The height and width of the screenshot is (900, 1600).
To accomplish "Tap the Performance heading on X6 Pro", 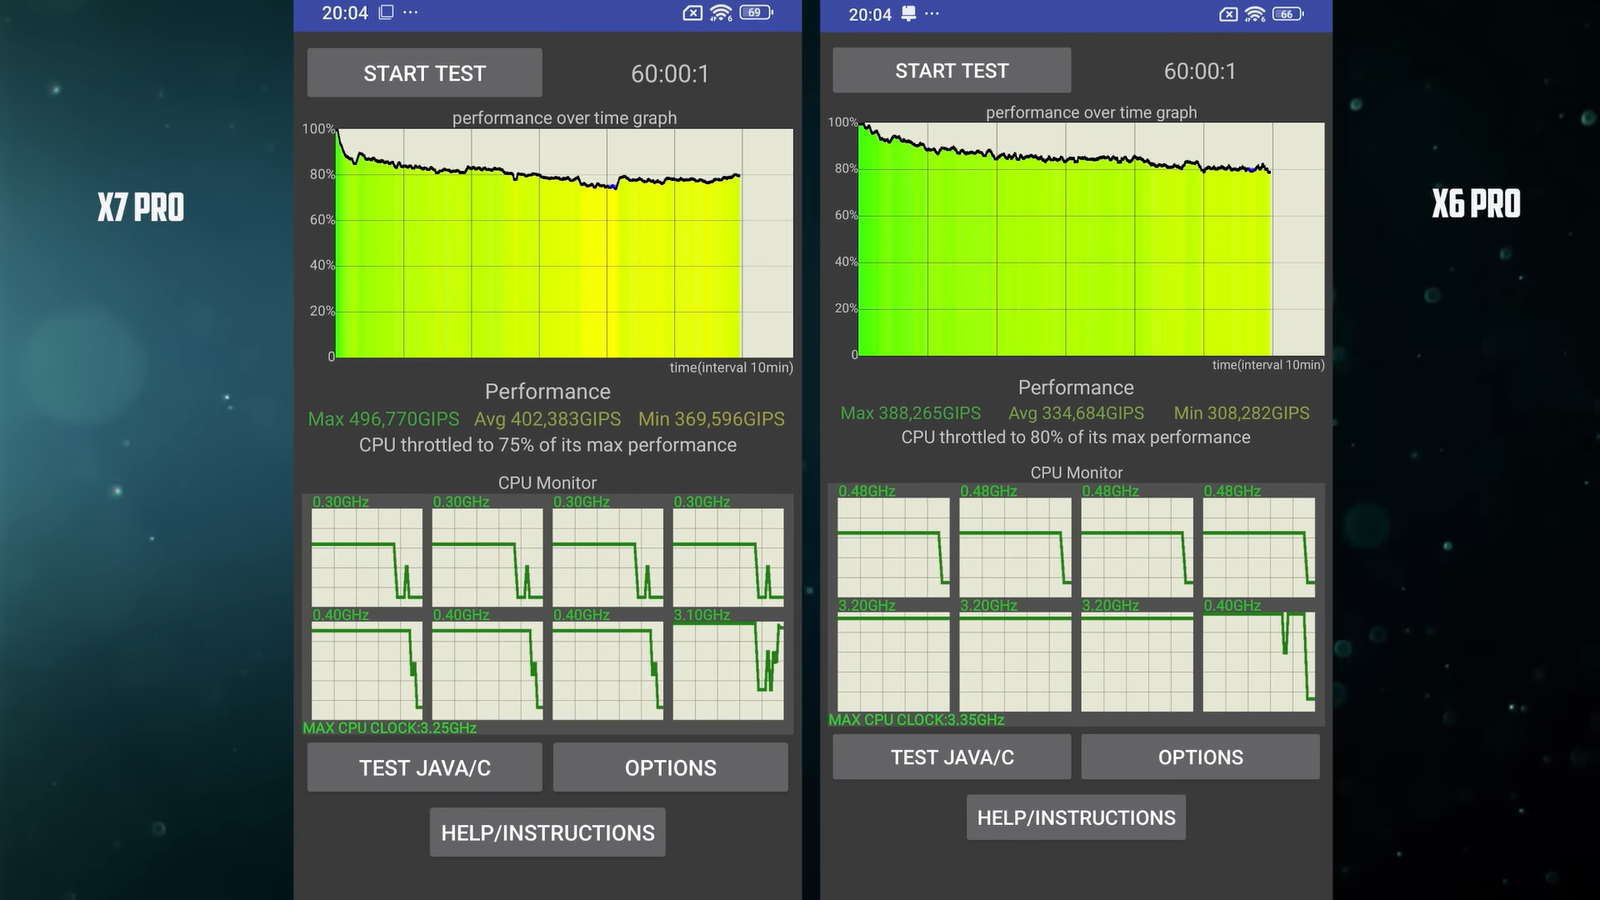I will [1076, 387].
